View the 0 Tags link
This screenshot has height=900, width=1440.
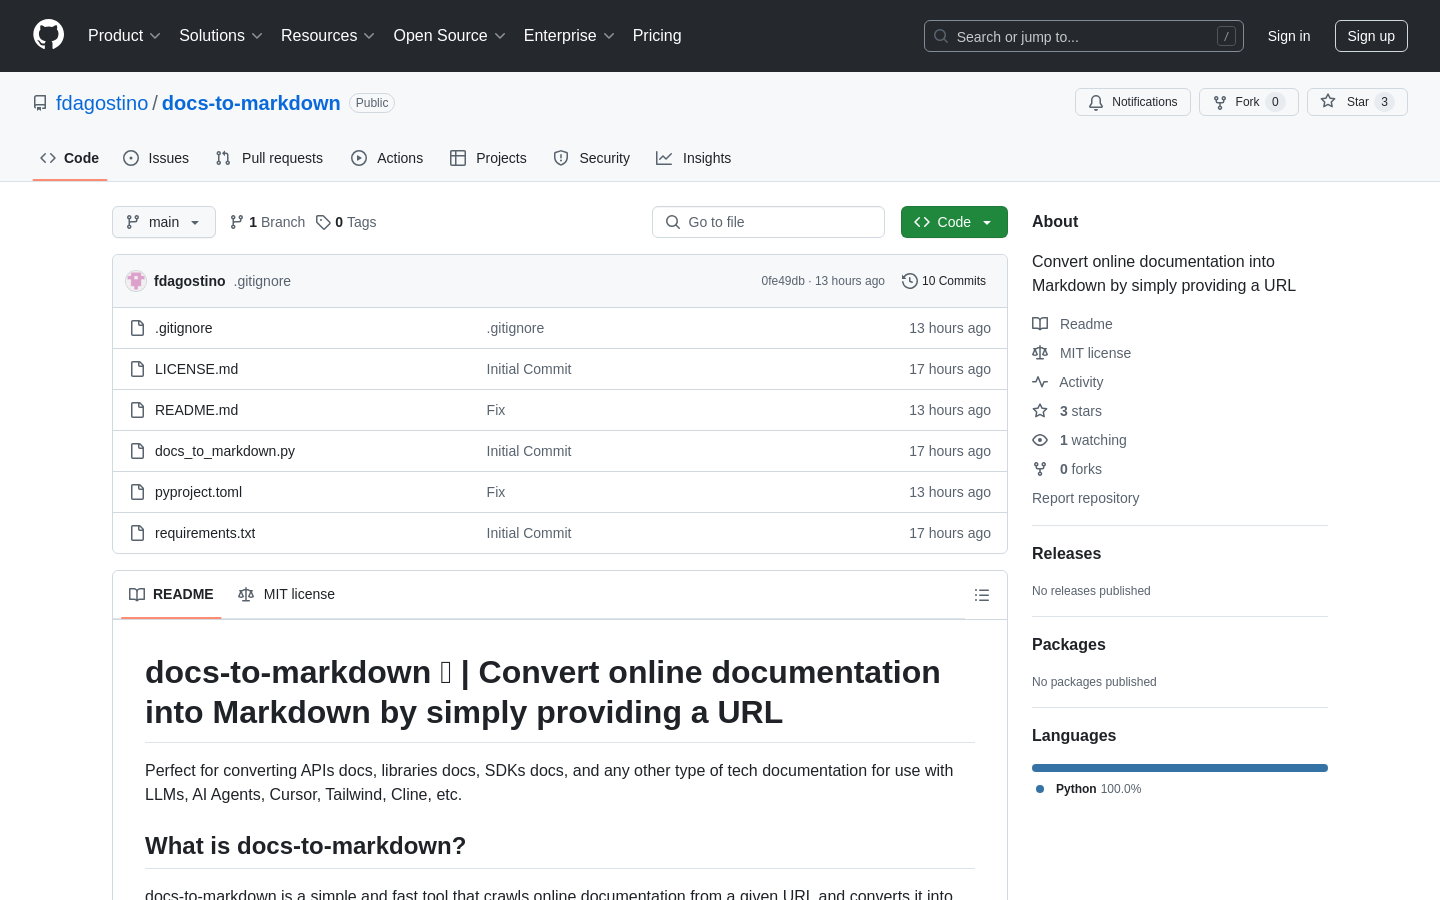(x=346, y=222)
